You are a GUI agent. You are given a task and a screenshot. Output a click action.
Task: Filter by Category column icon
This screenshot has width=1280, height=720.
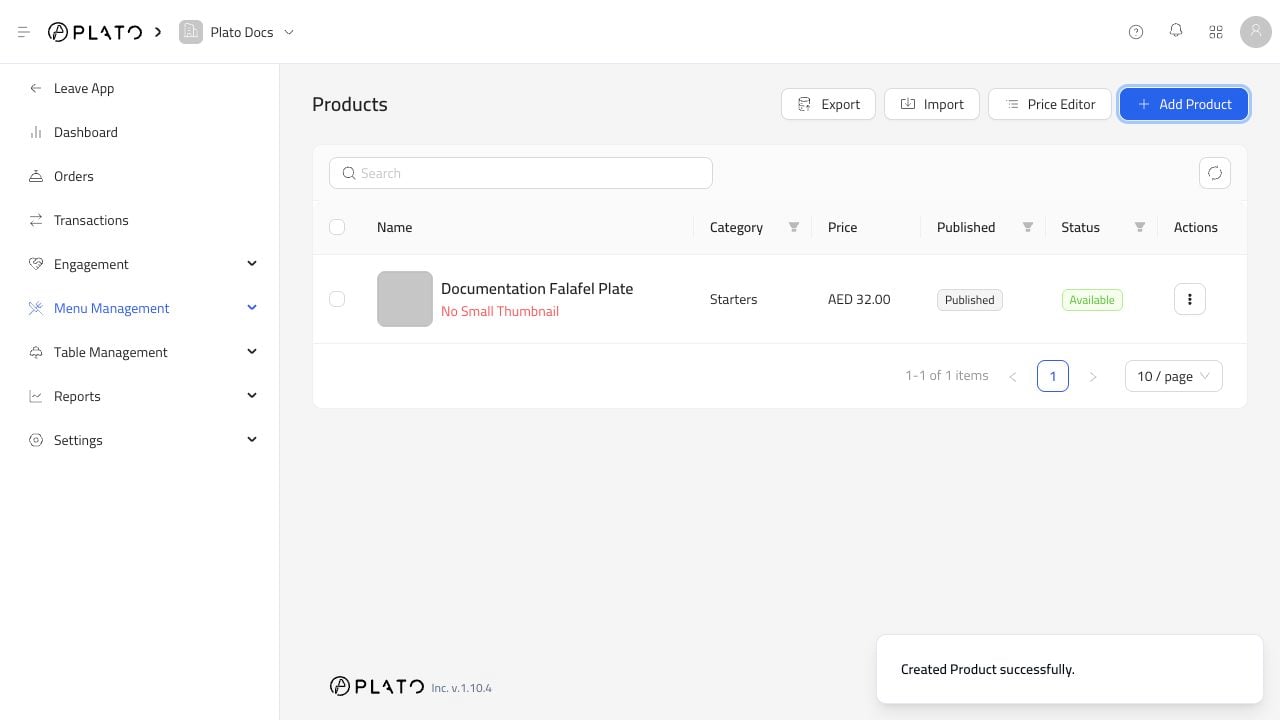(794, 227)
